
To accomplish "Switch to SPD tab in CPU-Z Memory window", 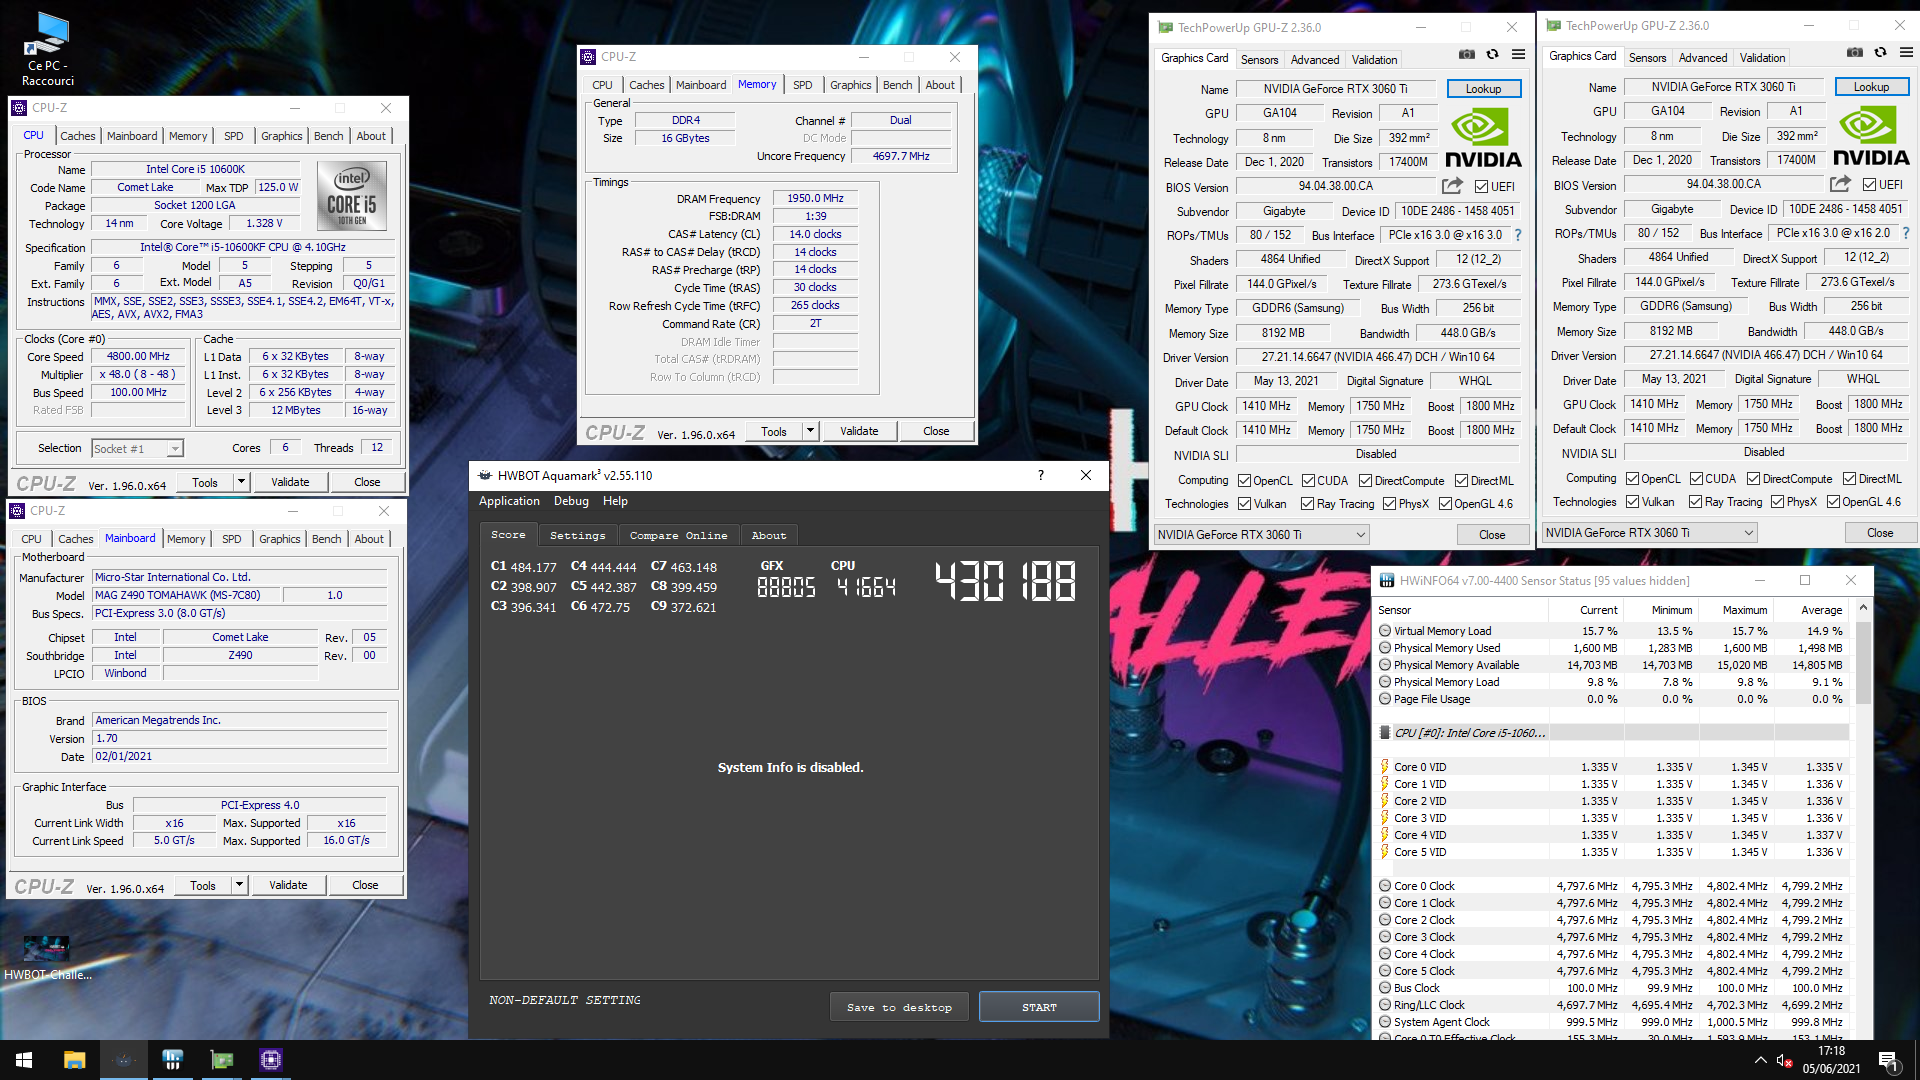I will 802,85.
